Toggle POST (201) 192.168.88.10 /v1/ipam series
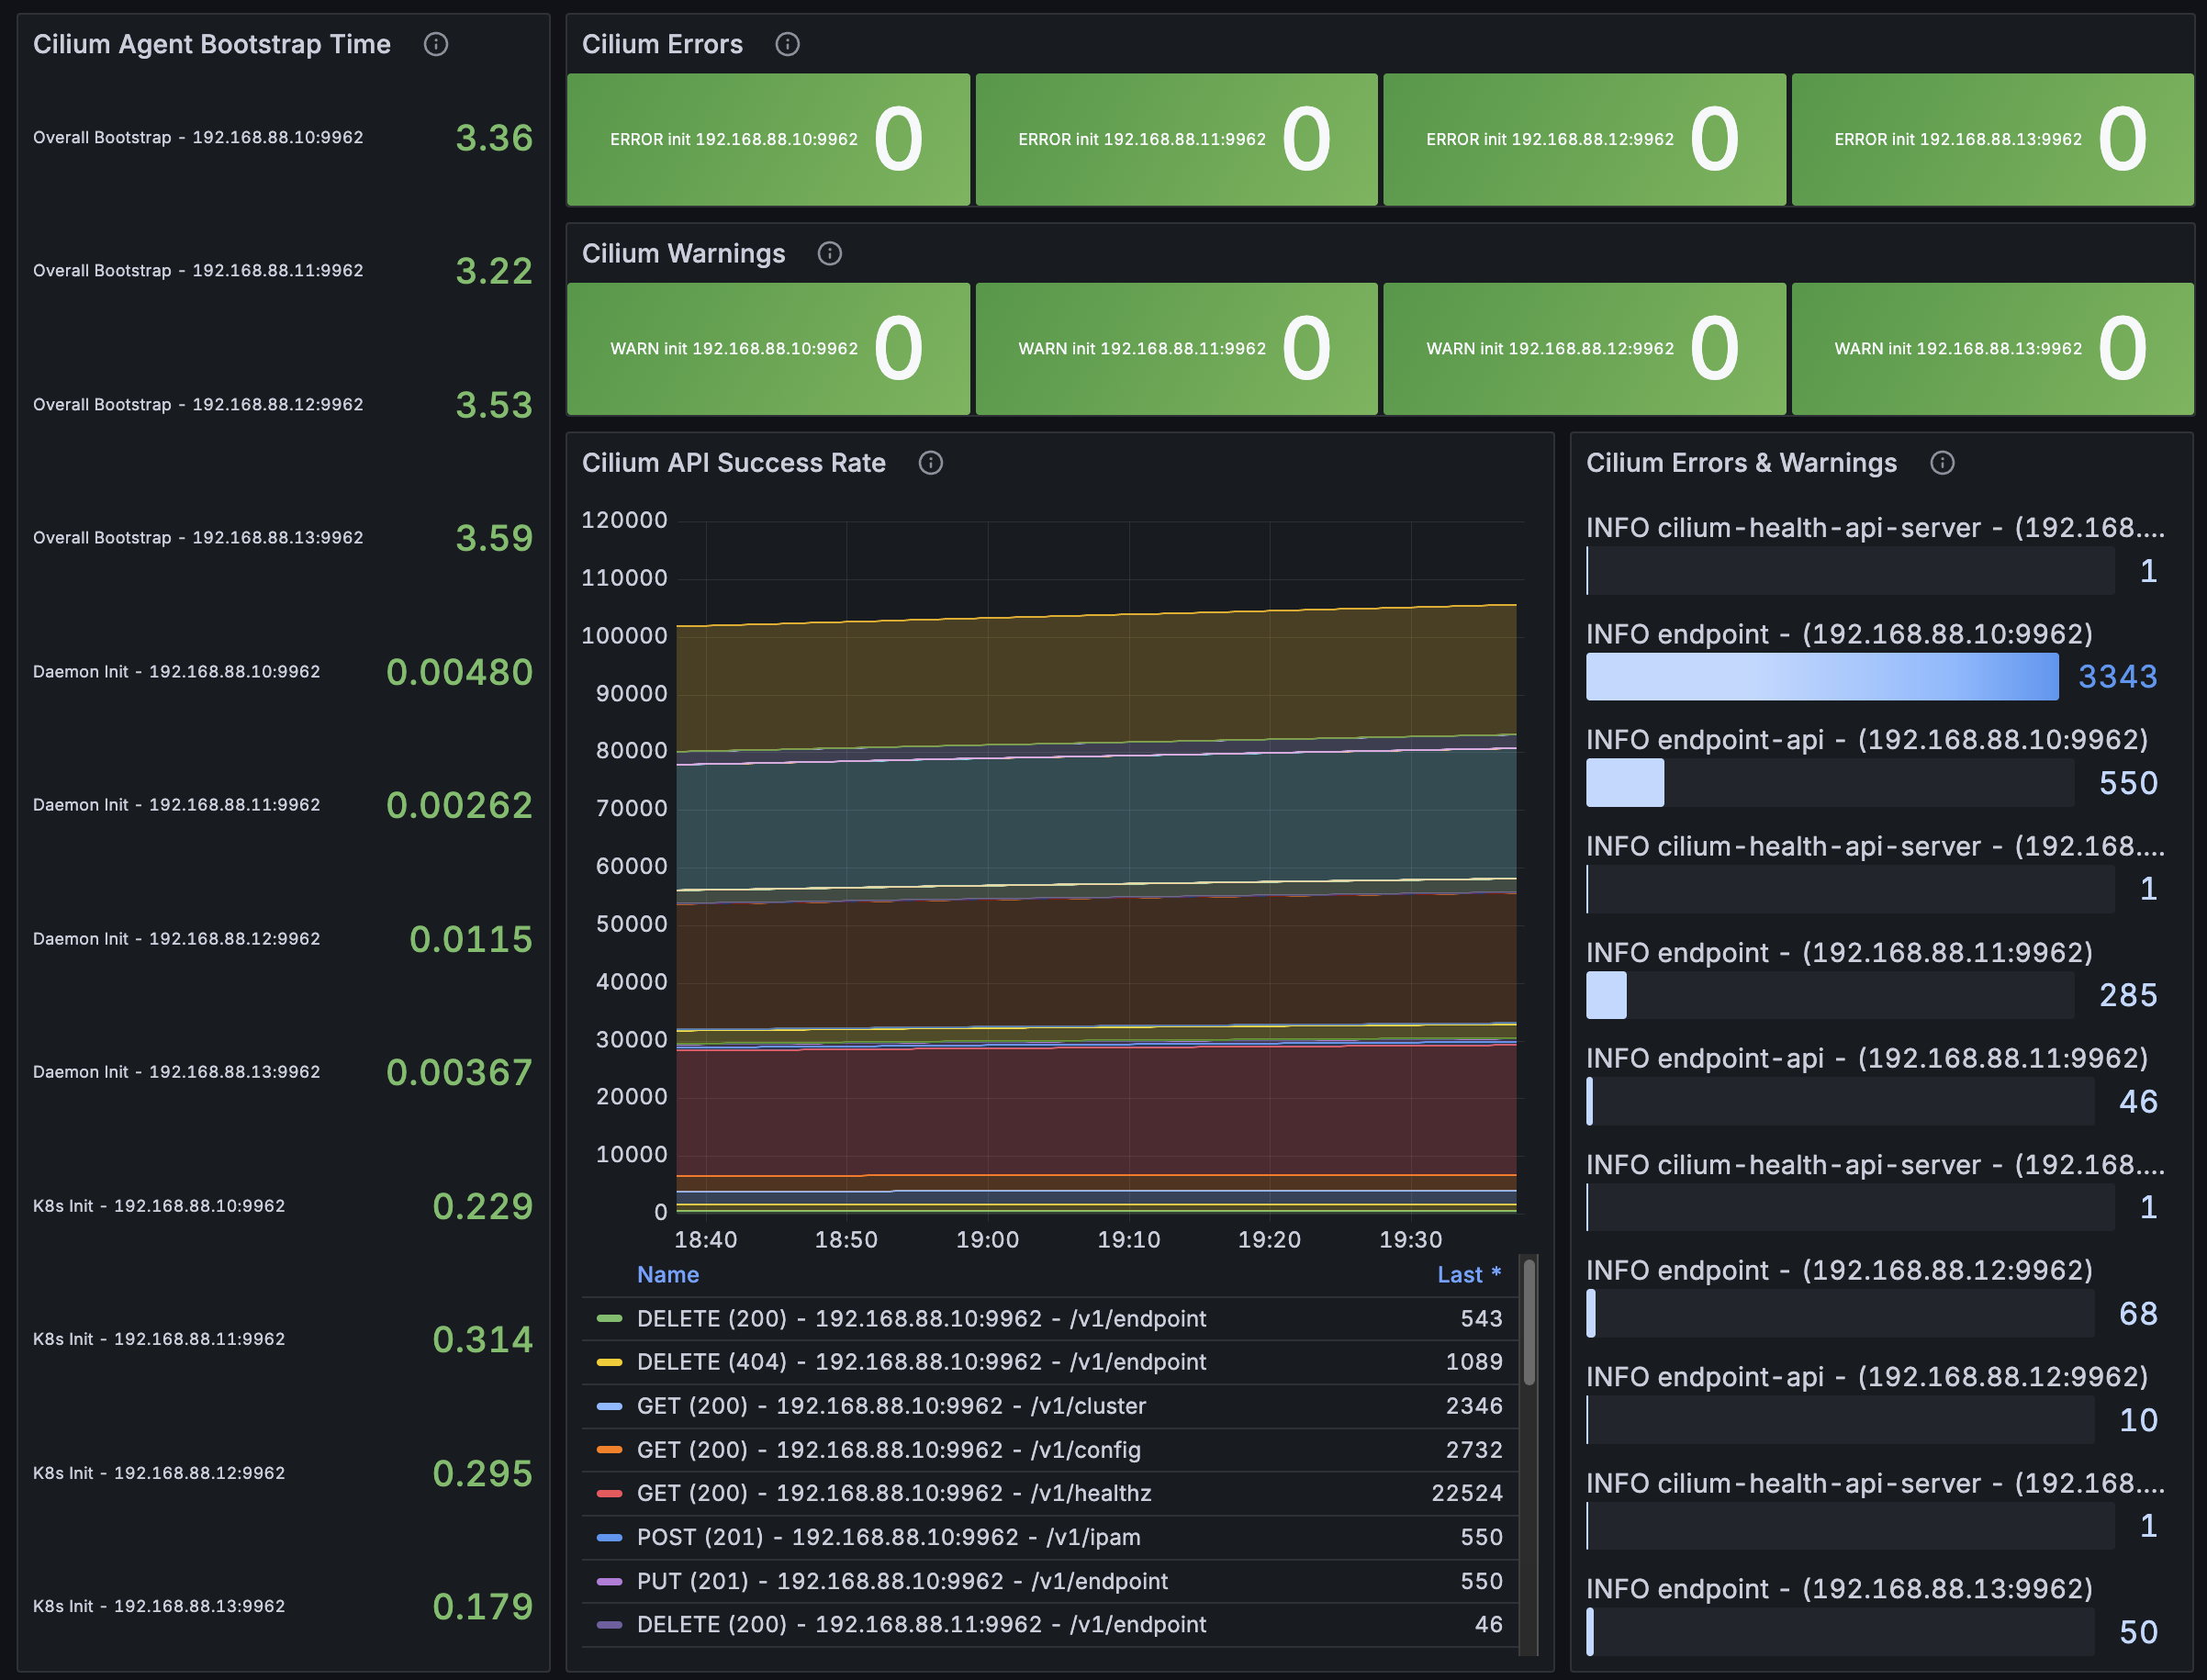The height and width of the screenshot is (1680, 2207). click(x=888, y=1538)
